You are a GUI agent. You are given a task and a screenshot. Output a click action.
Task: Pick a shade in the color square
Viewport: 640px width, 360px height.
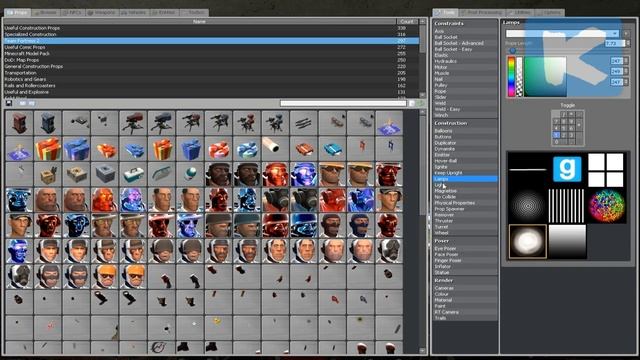point(545,76)
